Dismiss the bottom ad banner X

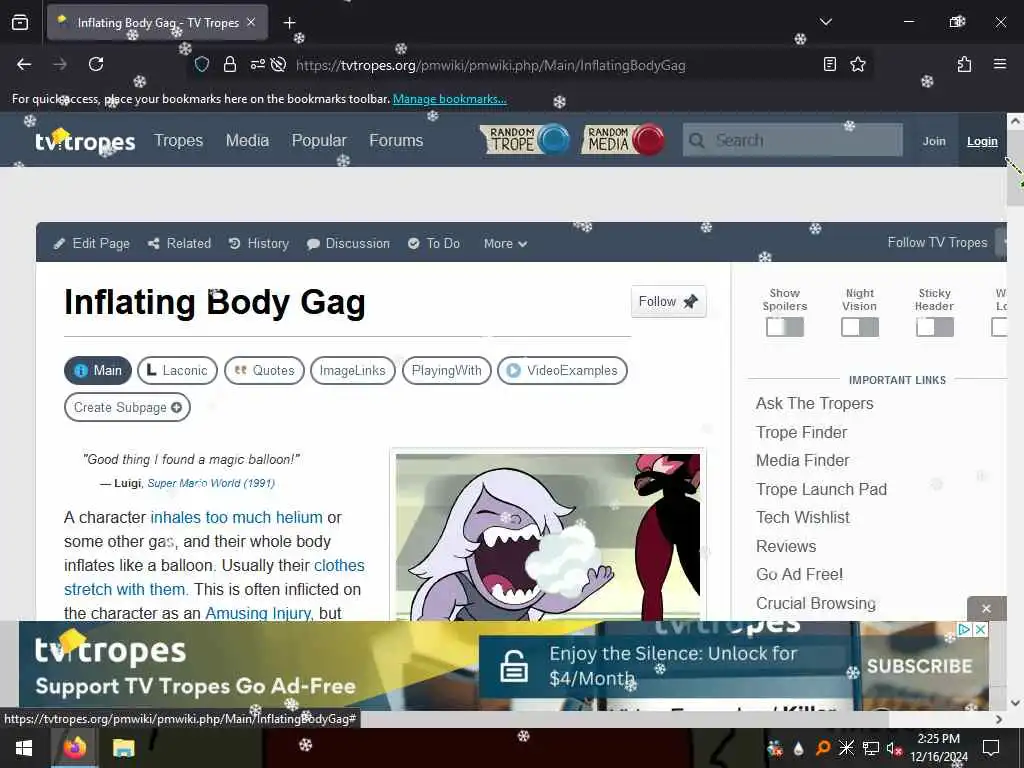click(986, 609)
